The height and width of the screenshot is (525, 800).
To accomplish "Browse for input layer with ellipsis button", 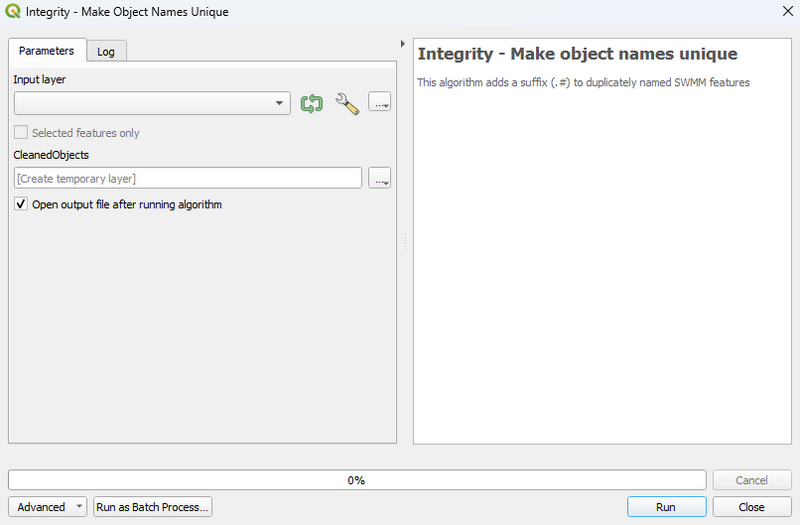I will [379, 102].
